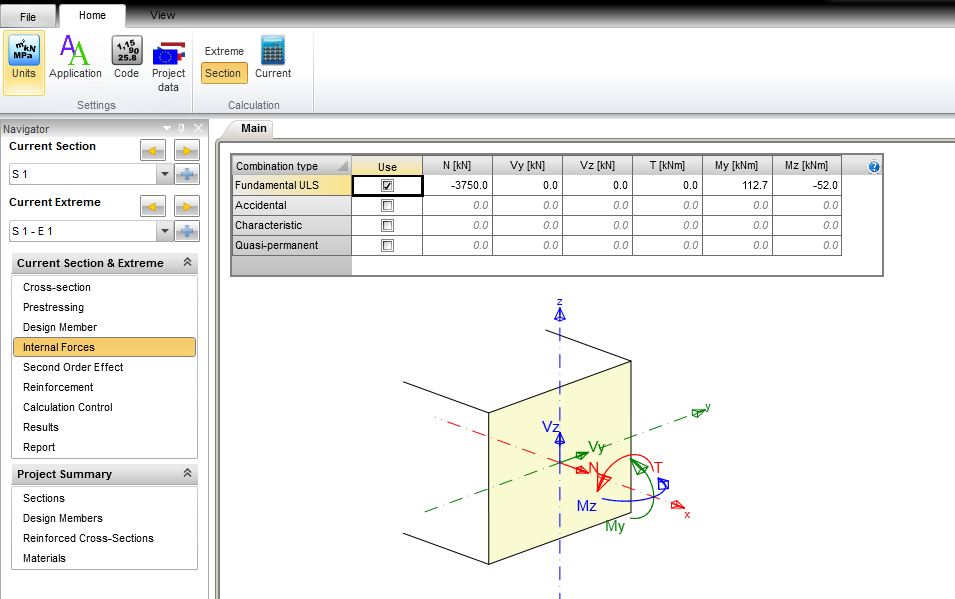The image size is (955, 599).
Task: Switch to the View ribbon tab
Action: (x=162, y=15)
